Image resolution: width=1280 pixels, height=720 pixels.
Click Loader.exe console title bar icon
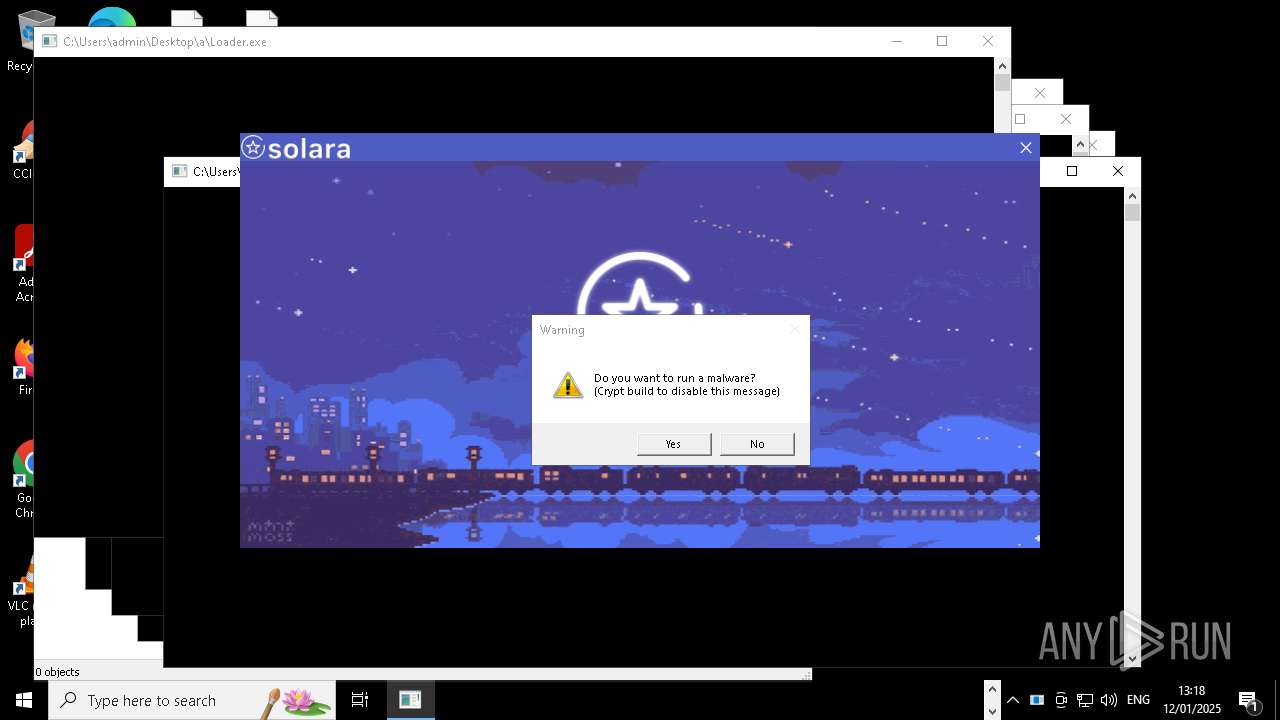(x=49, y=42)
